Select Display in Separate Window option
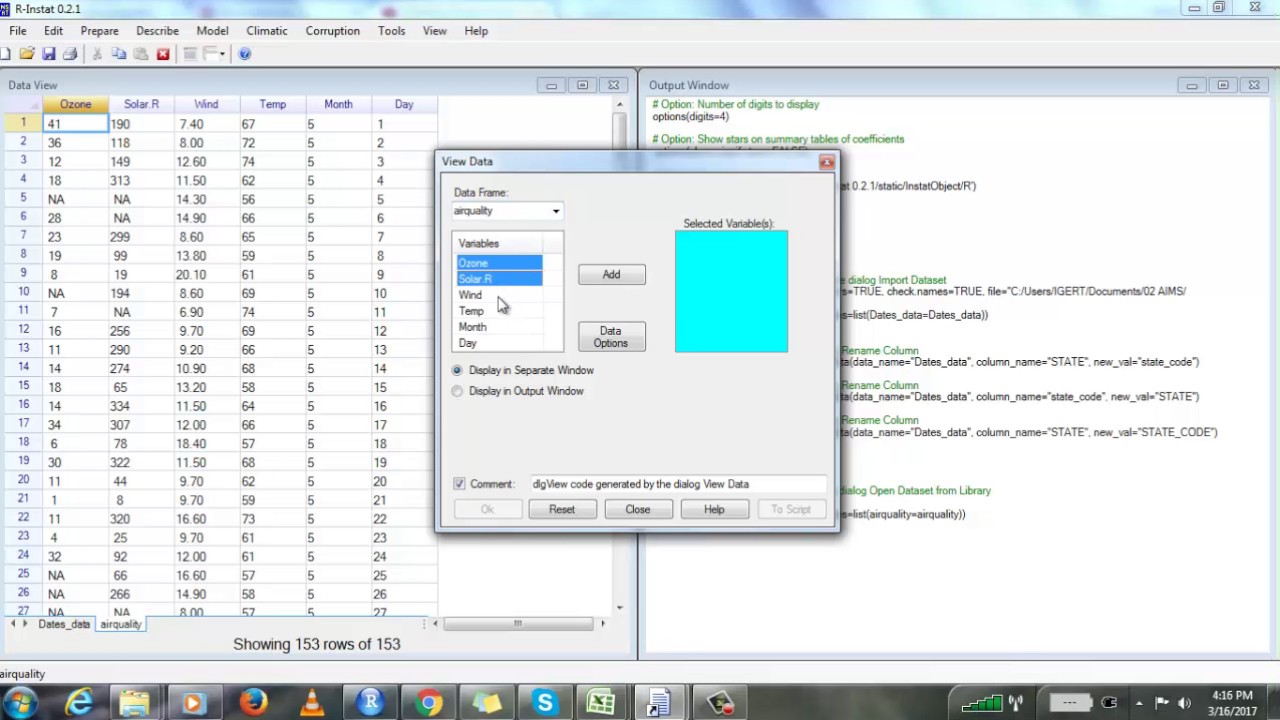 (458, 370)
